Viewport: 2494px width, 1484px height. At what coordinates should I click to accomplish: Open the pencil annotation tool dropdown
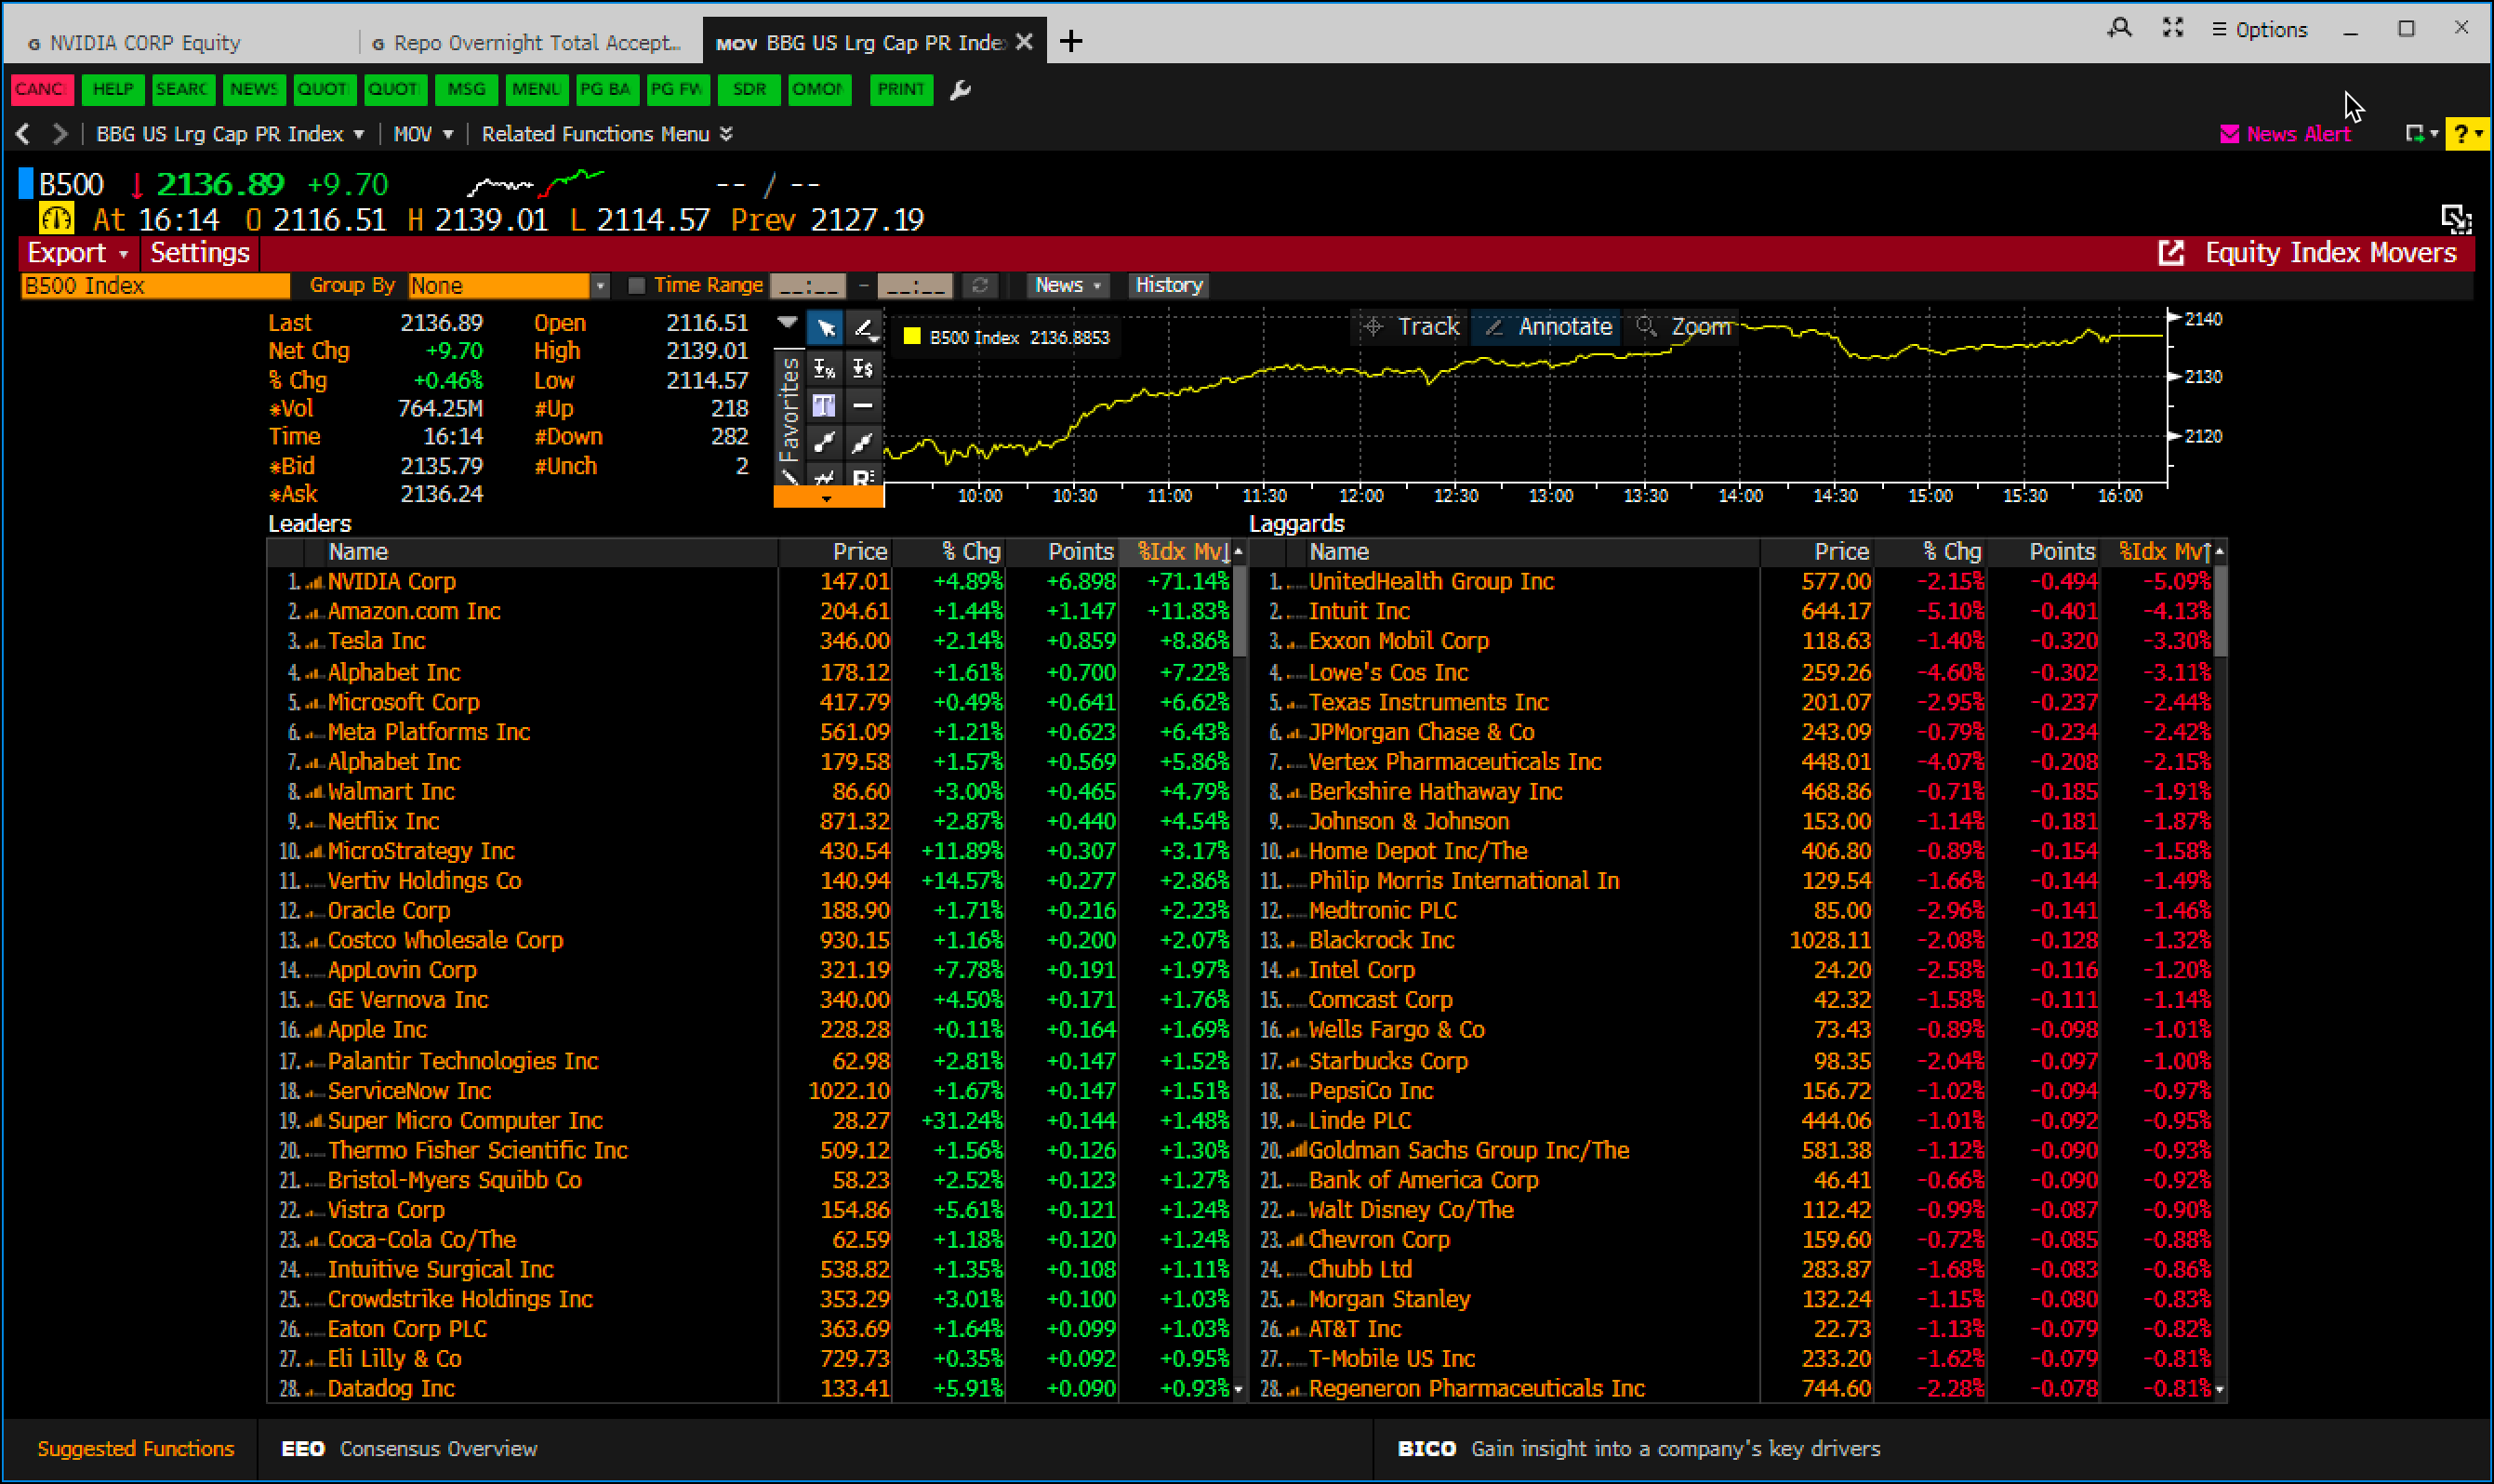coord(865,328)
